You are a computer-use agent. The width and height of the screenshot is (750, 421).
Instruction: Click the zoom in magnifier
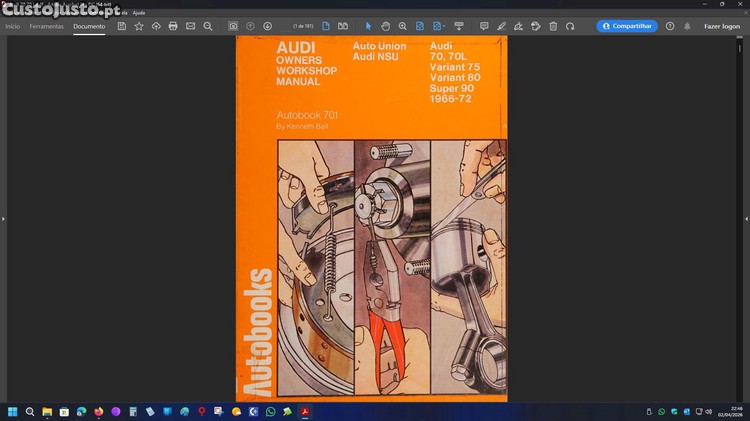402,26
